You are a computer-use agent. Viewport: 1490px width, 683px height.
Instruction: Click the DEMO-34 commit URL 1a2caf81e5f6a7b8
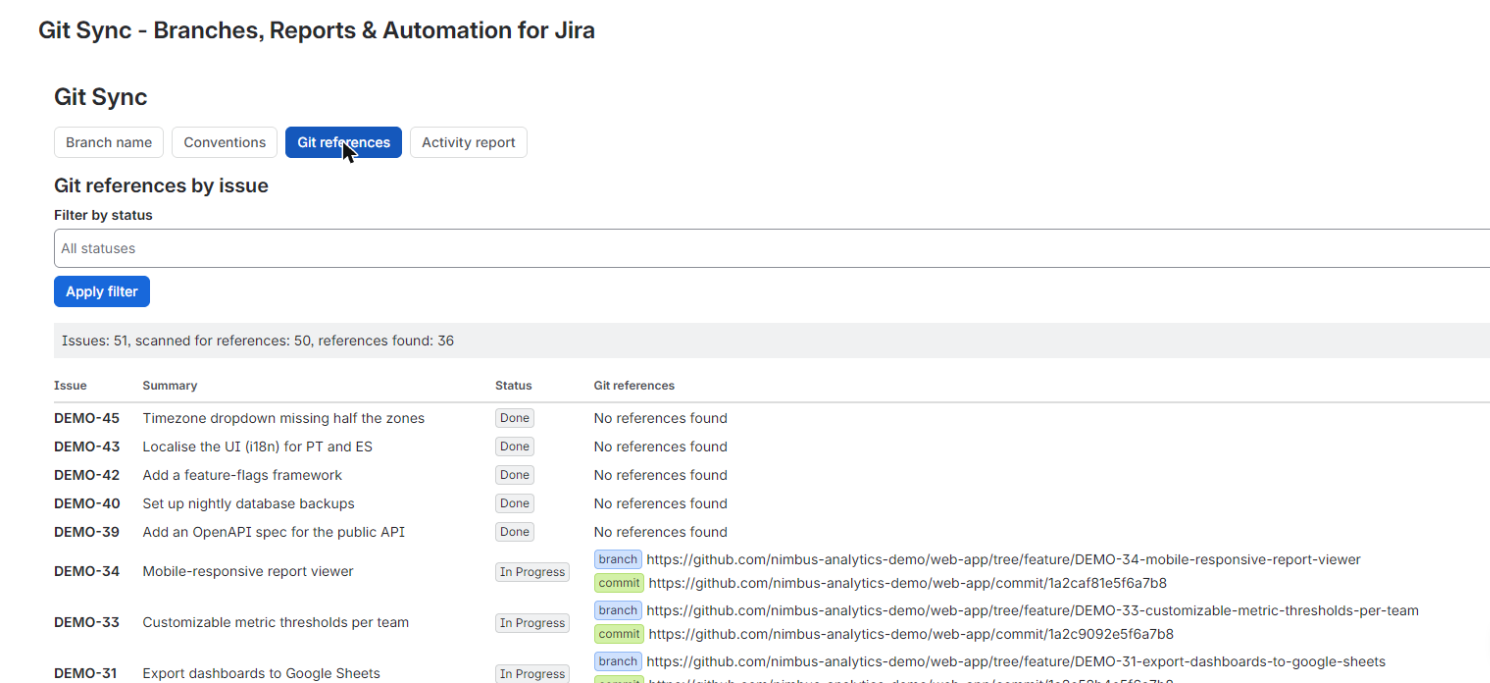907,583
